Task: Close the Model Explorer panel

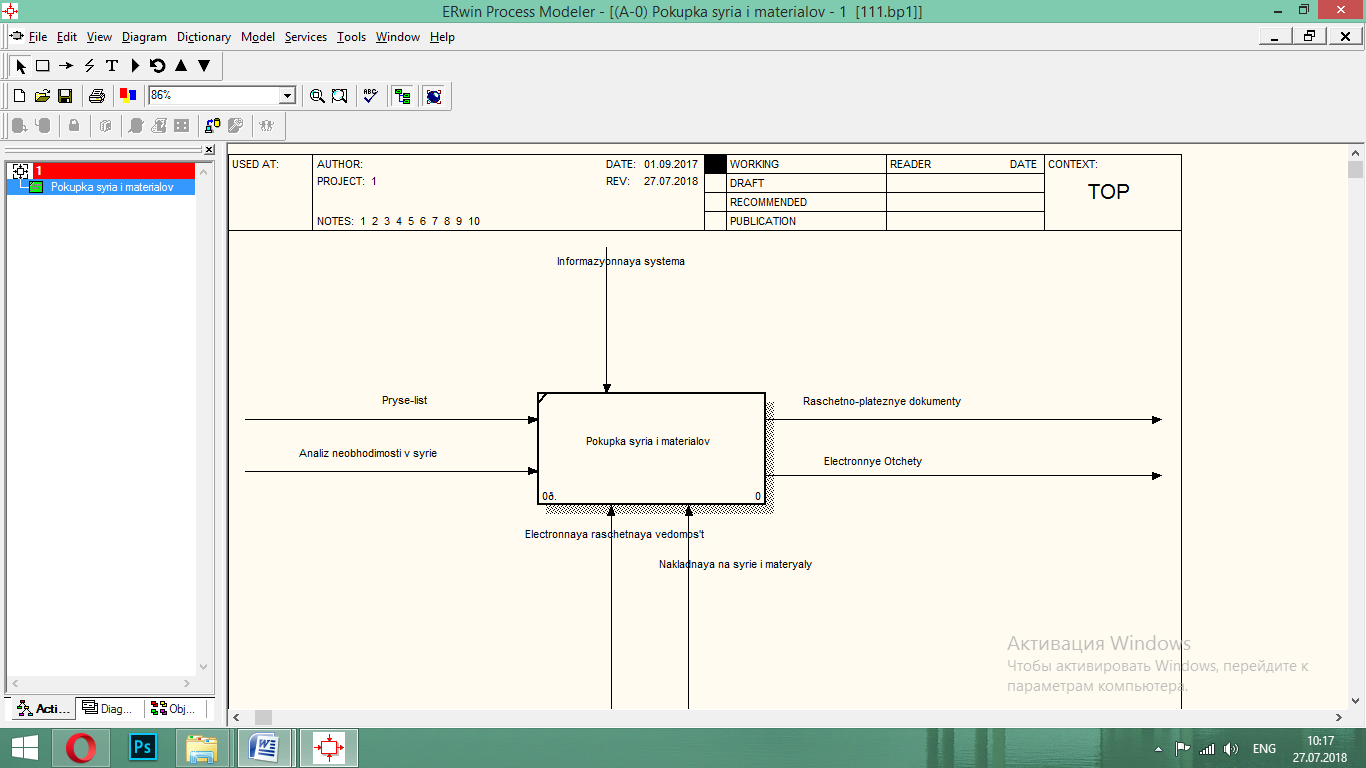Action: 209,150
